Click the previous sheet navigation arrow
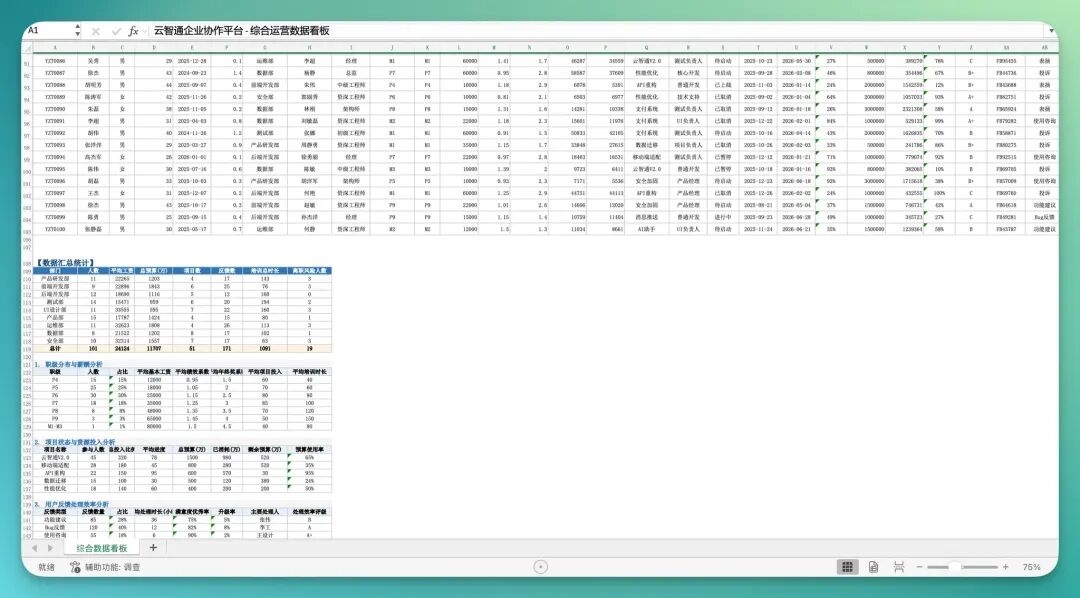1080x598 pixels. coord(34,548)
